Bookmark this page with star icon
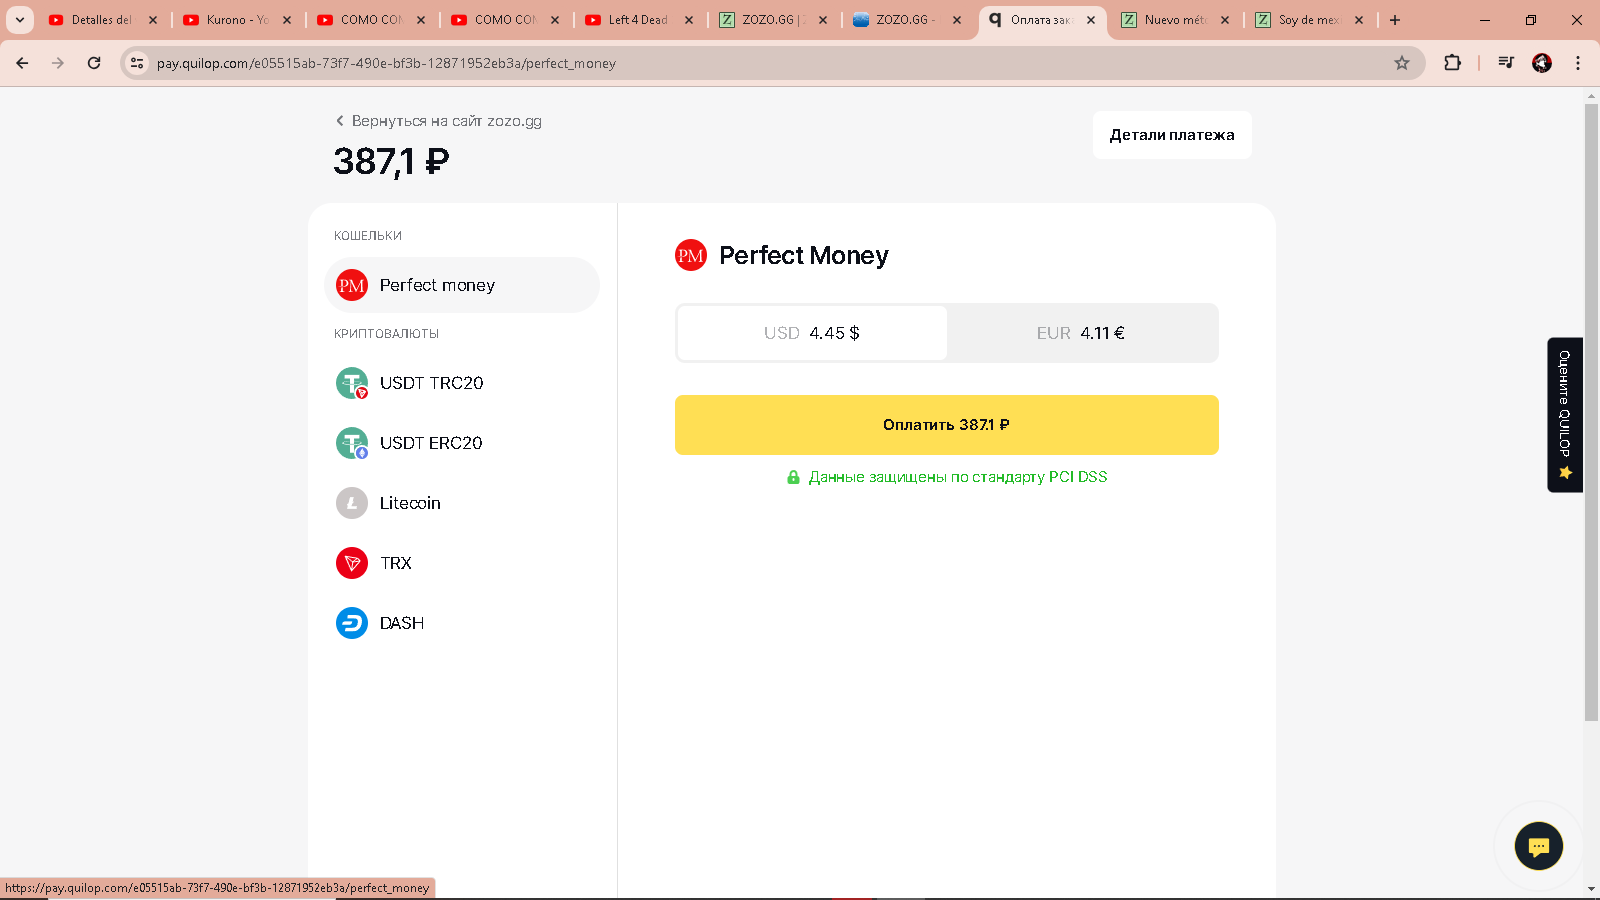Screen dimensions: 1600x900 pyautogui.click(x=1402, y=63)
